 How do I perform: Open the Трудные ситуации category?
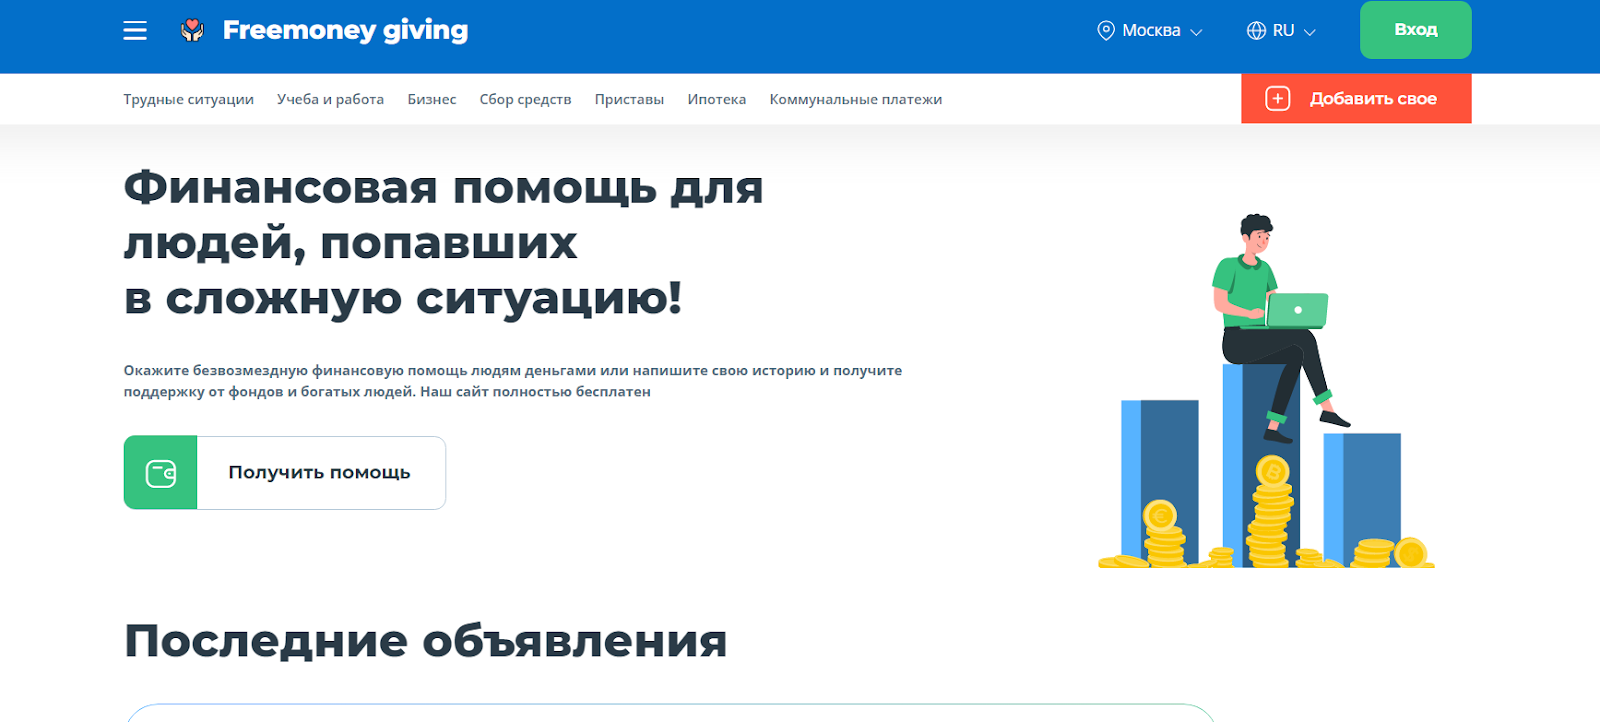(x=189, y=99)
